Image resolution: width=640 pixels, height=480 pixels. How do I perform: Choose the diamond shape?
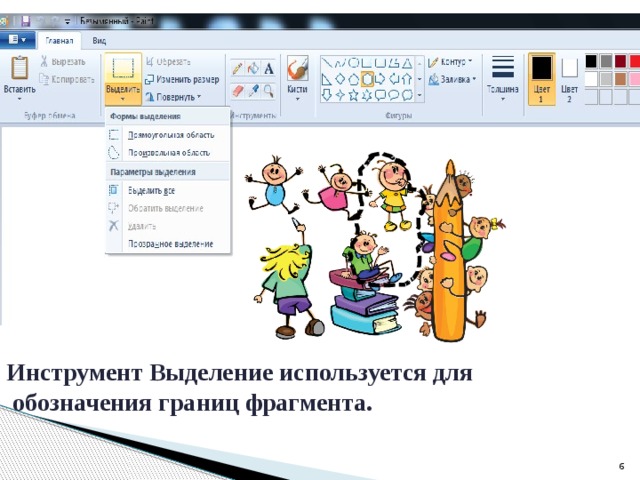coord(340,79)
